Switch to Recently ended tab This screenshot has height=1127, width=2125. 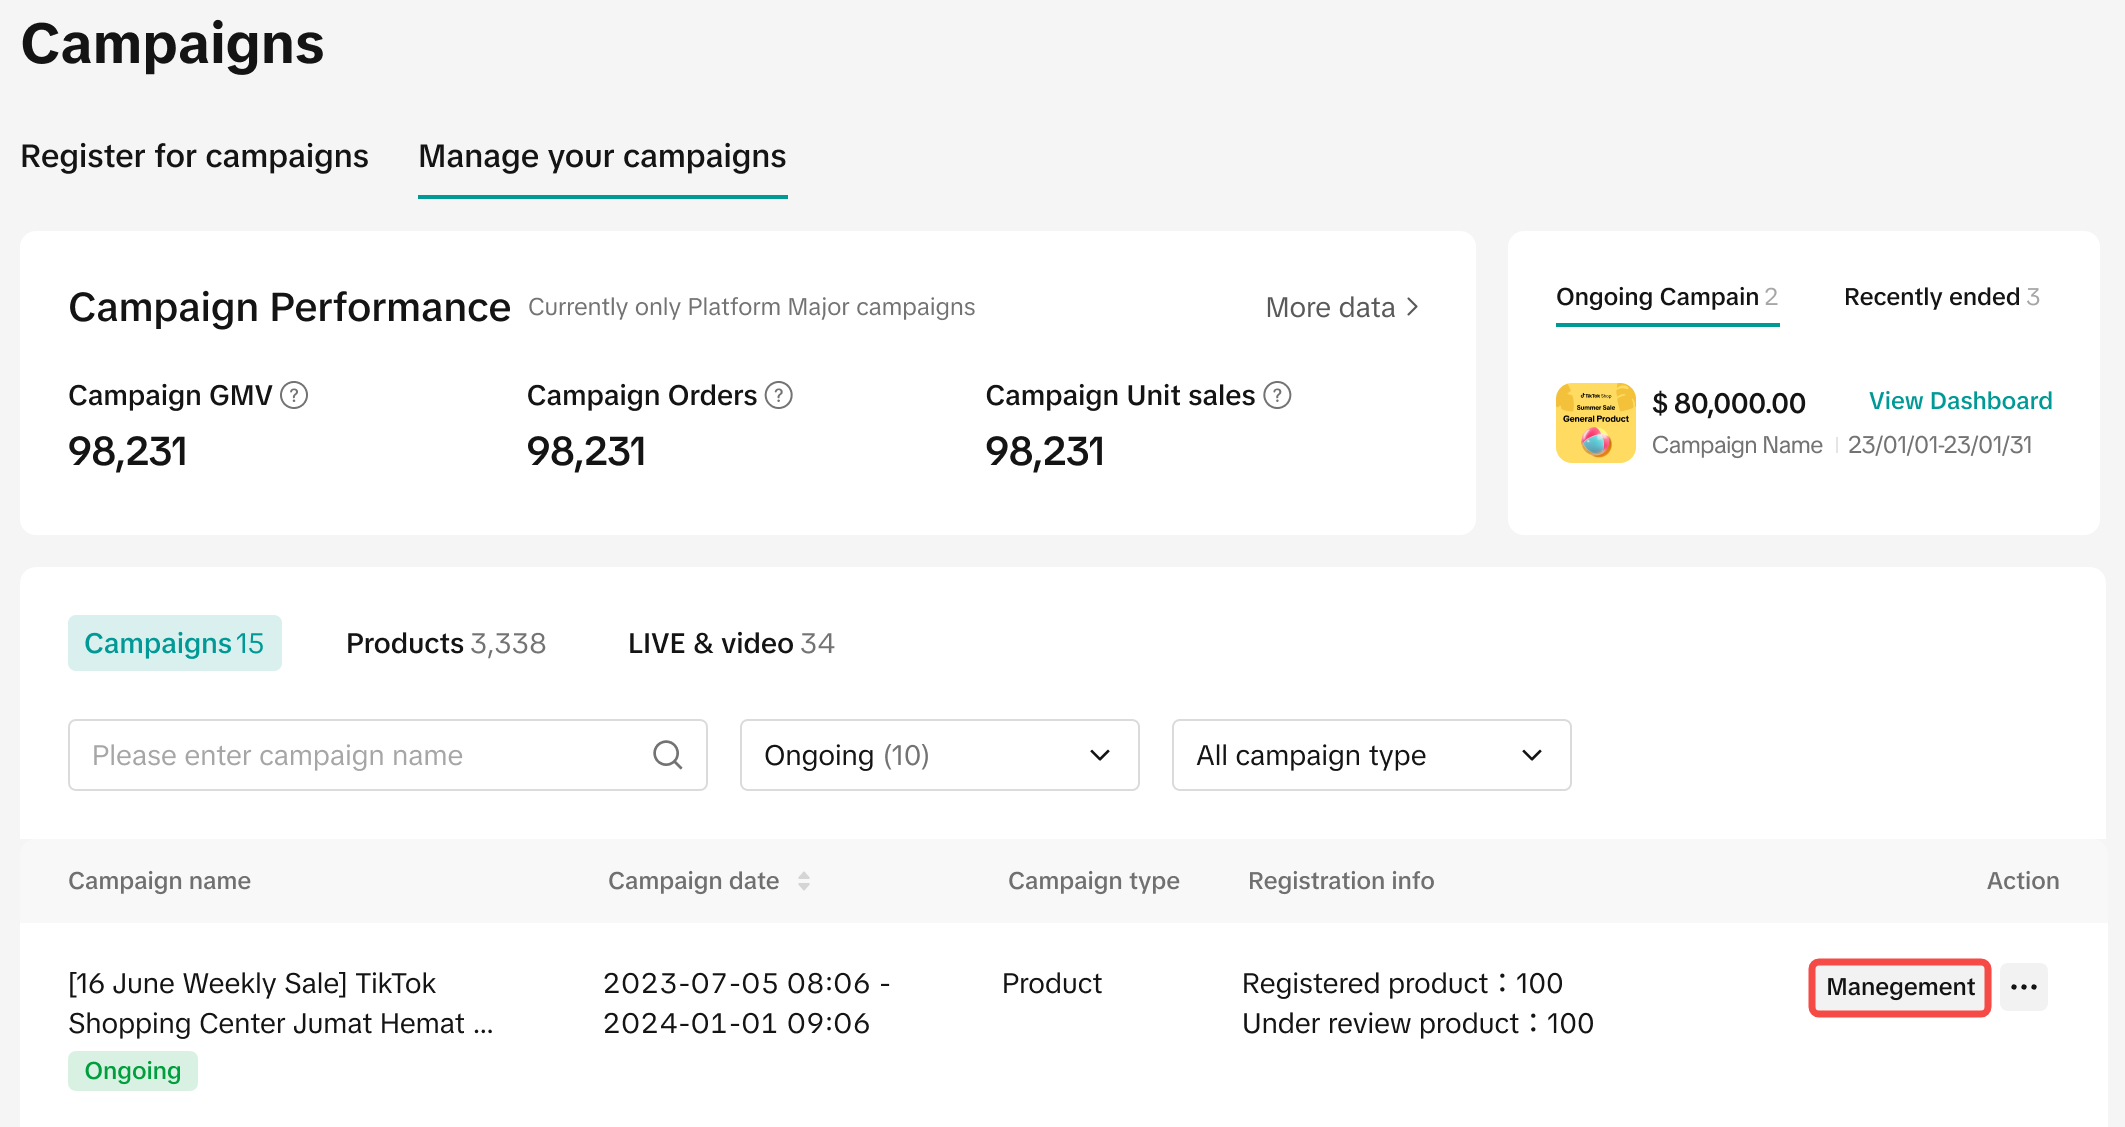click(1941, 297)
